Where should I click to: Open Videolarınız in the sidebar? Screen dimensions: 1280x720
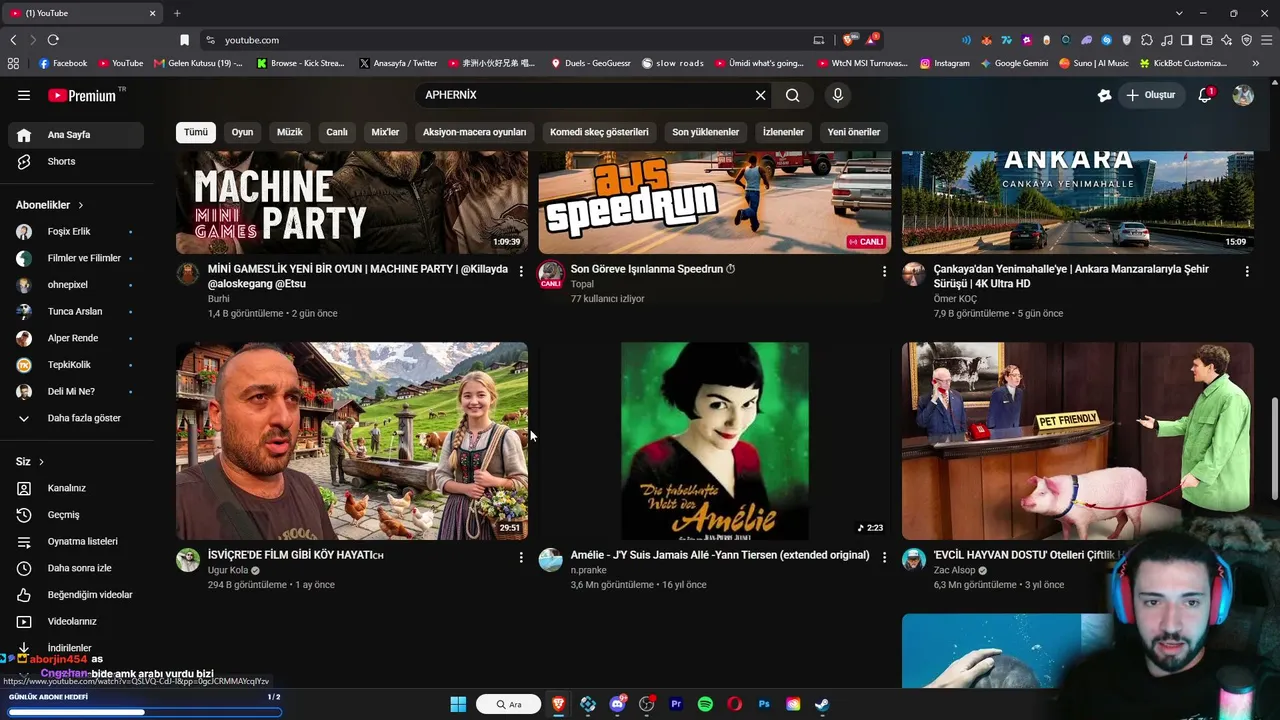click(x=76, y=621)
